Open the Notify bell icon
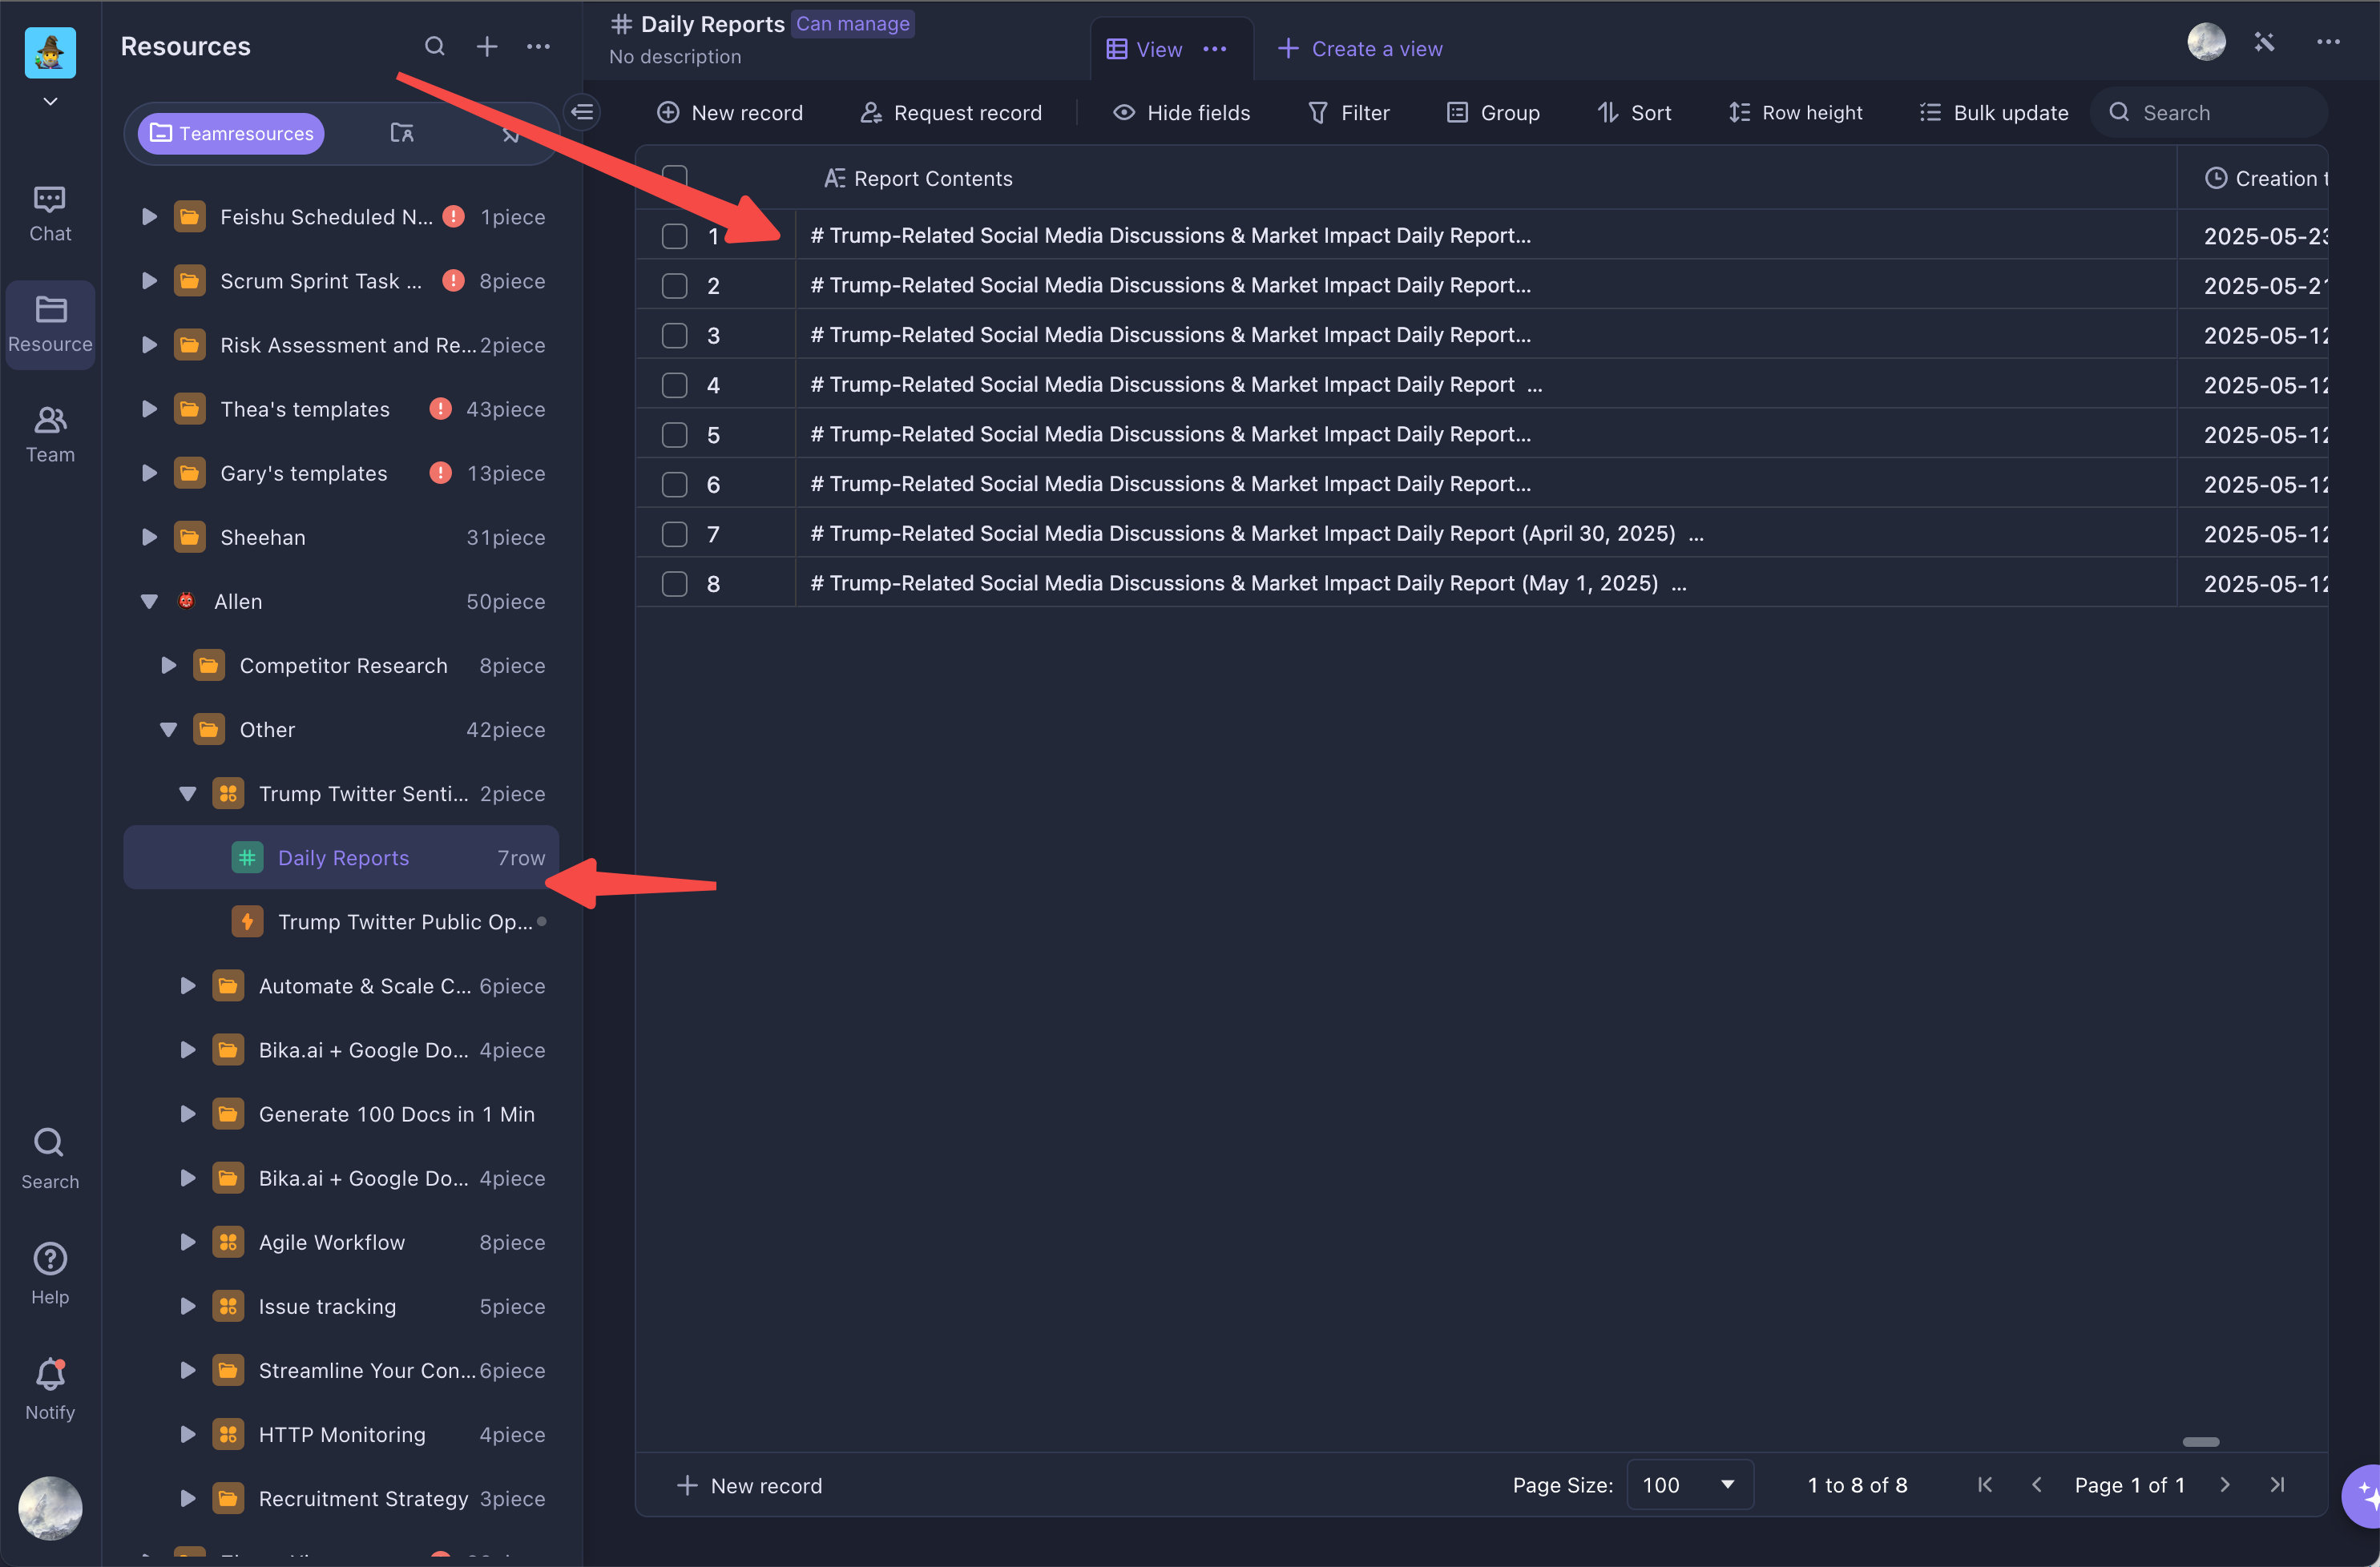Screen dimensions: 2380x1567 (x=50, y=1374)
